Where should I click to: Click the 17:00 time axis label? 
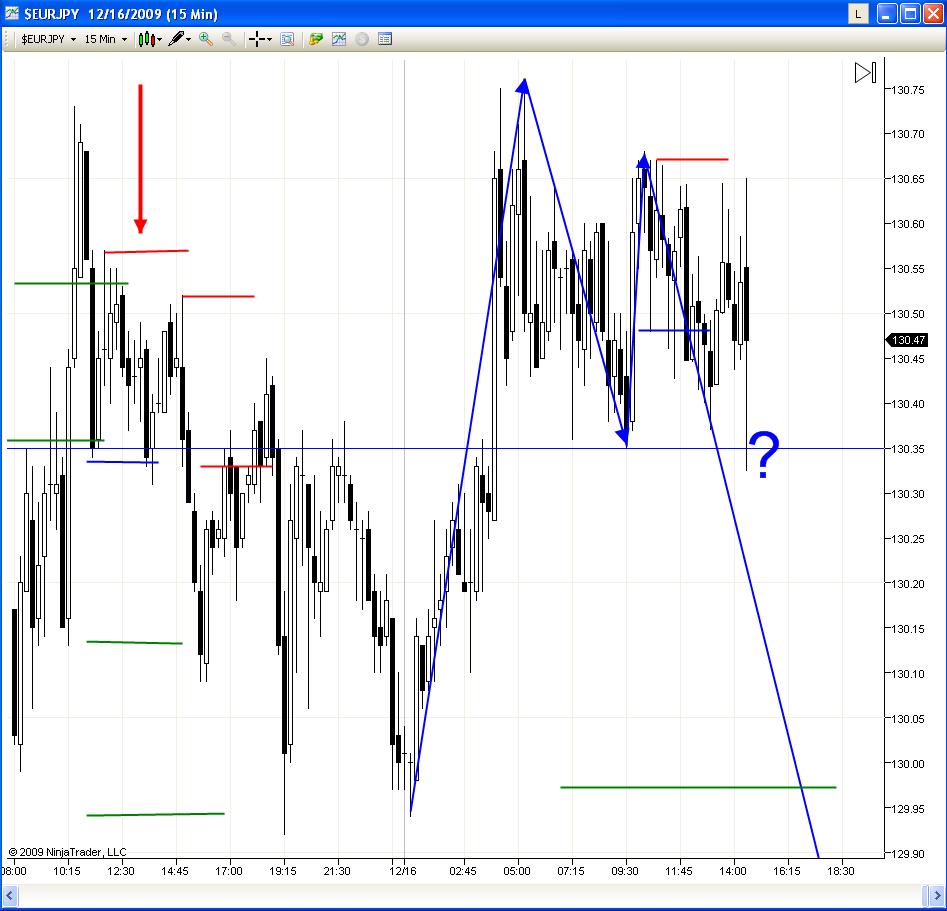[229, 871]
